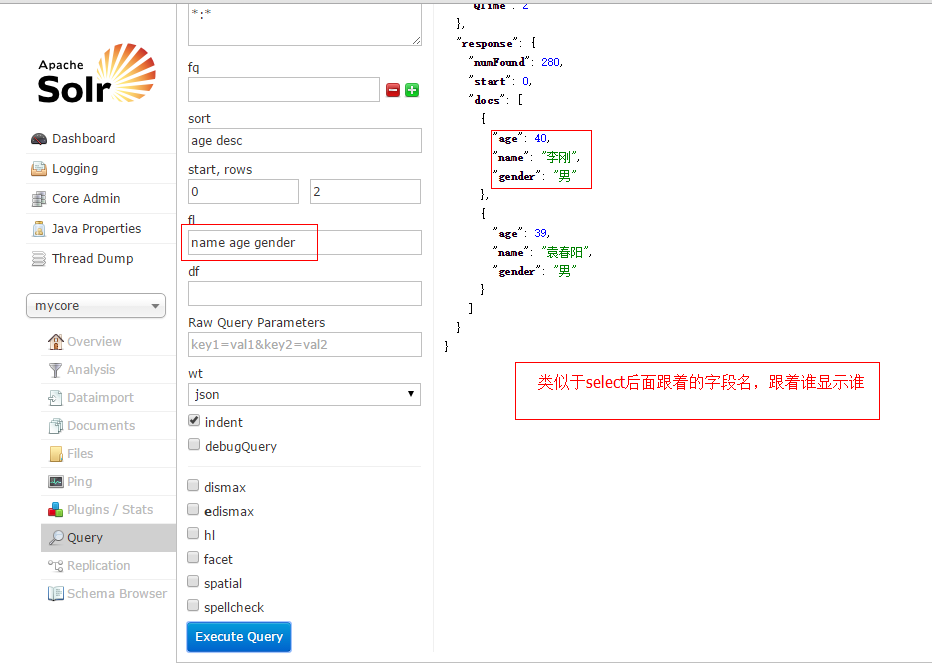
Task: Open the Dataimport panel icon
Action: tap(54, 397)
